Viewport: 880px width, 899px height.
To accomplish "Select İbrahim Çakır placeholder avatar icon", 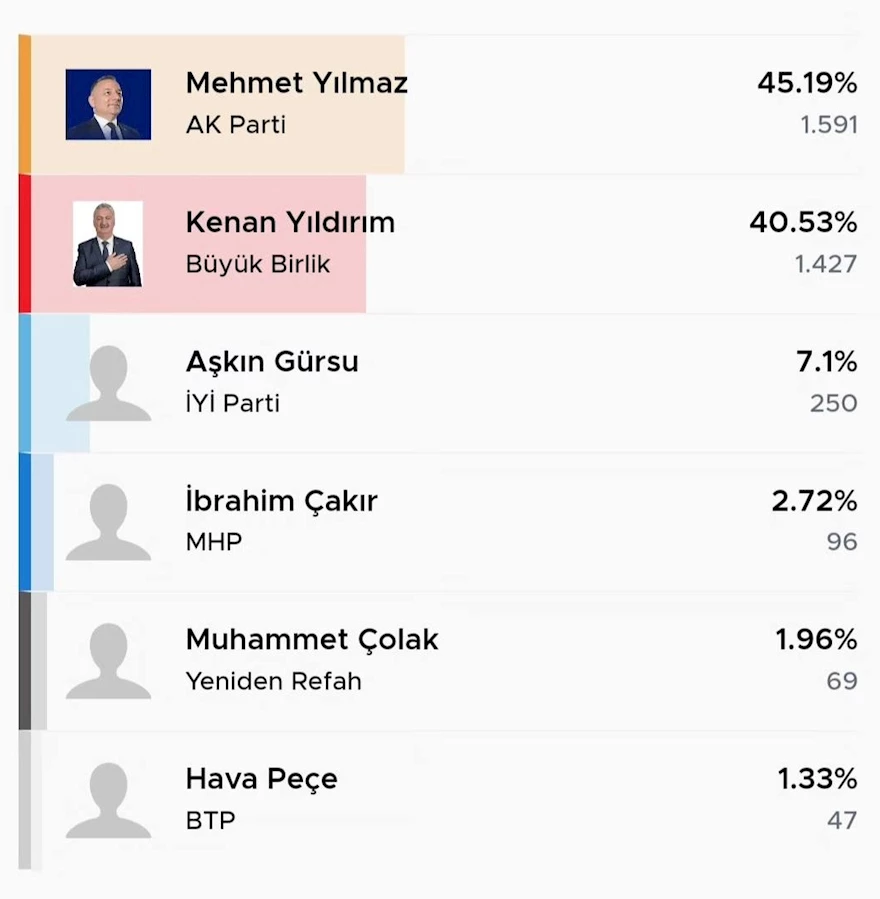I will pos(108,522).
